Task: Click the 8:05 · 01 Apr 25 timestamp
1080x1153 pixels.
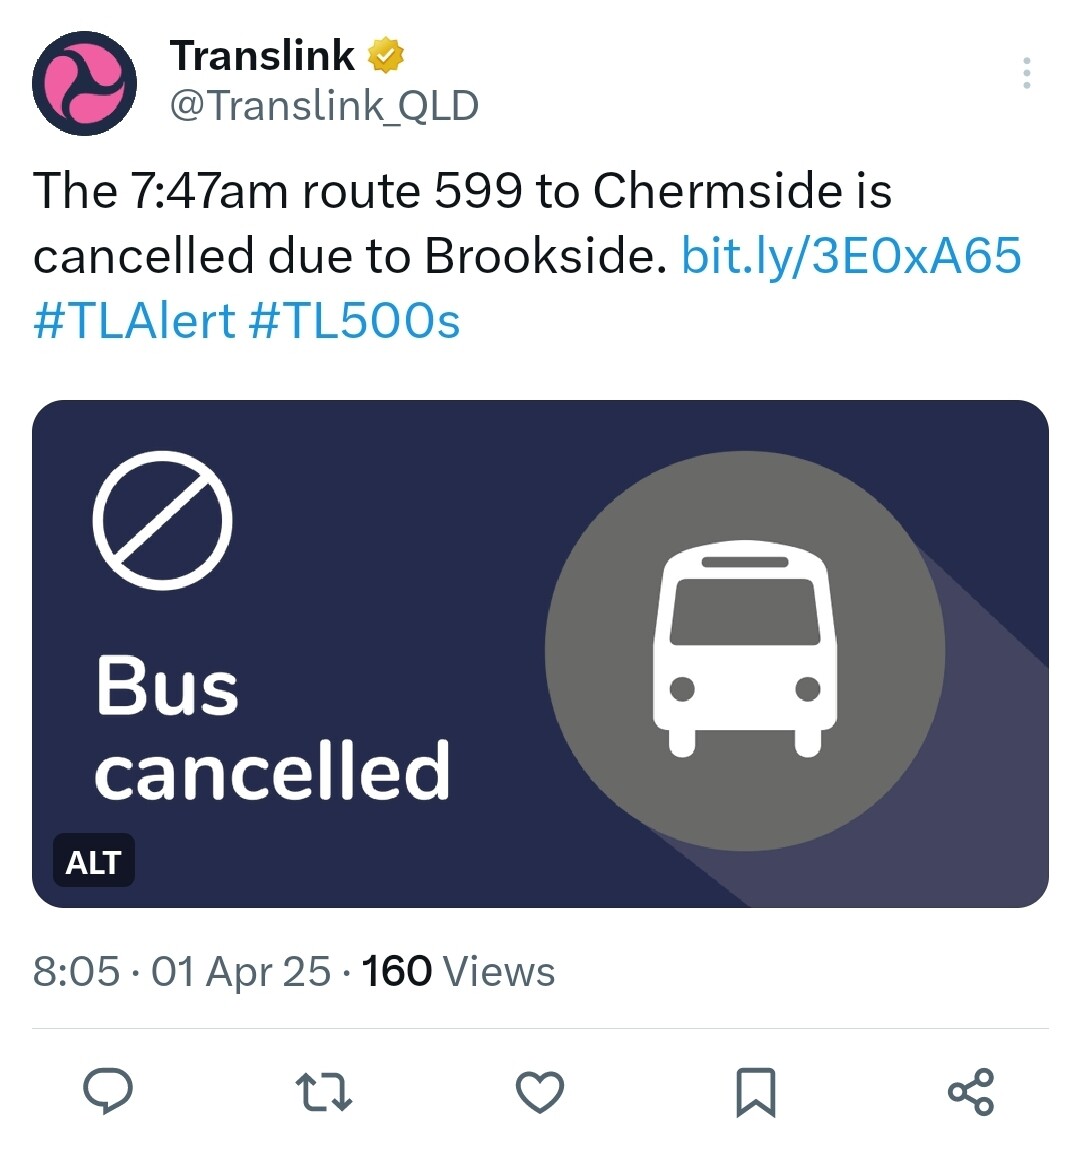Action: click(x=181, y=971)
